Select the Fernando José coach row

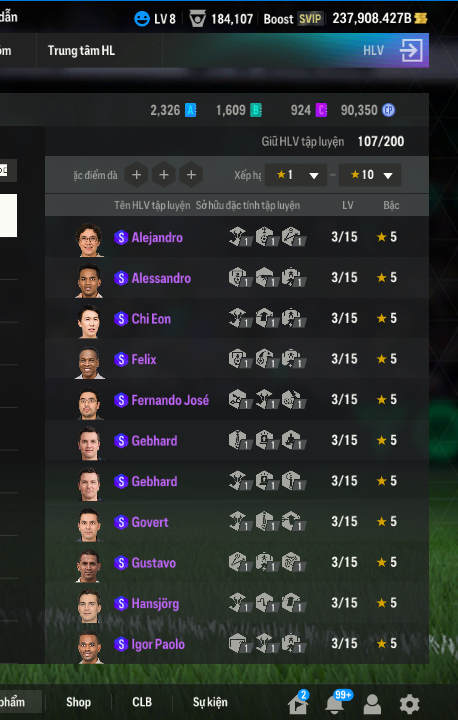[237, 400]
